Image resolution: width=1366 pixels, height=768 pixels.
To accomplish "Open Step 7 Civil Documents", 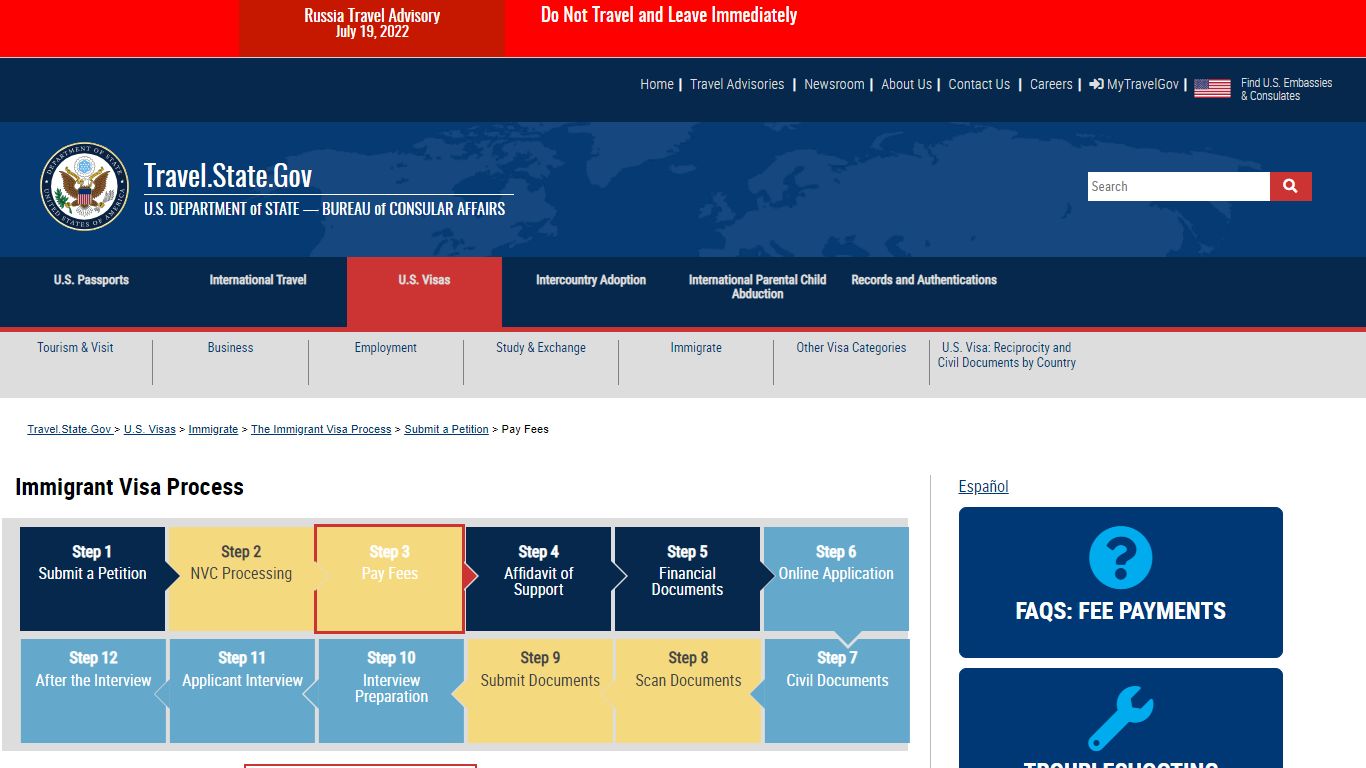I will 837,691.
